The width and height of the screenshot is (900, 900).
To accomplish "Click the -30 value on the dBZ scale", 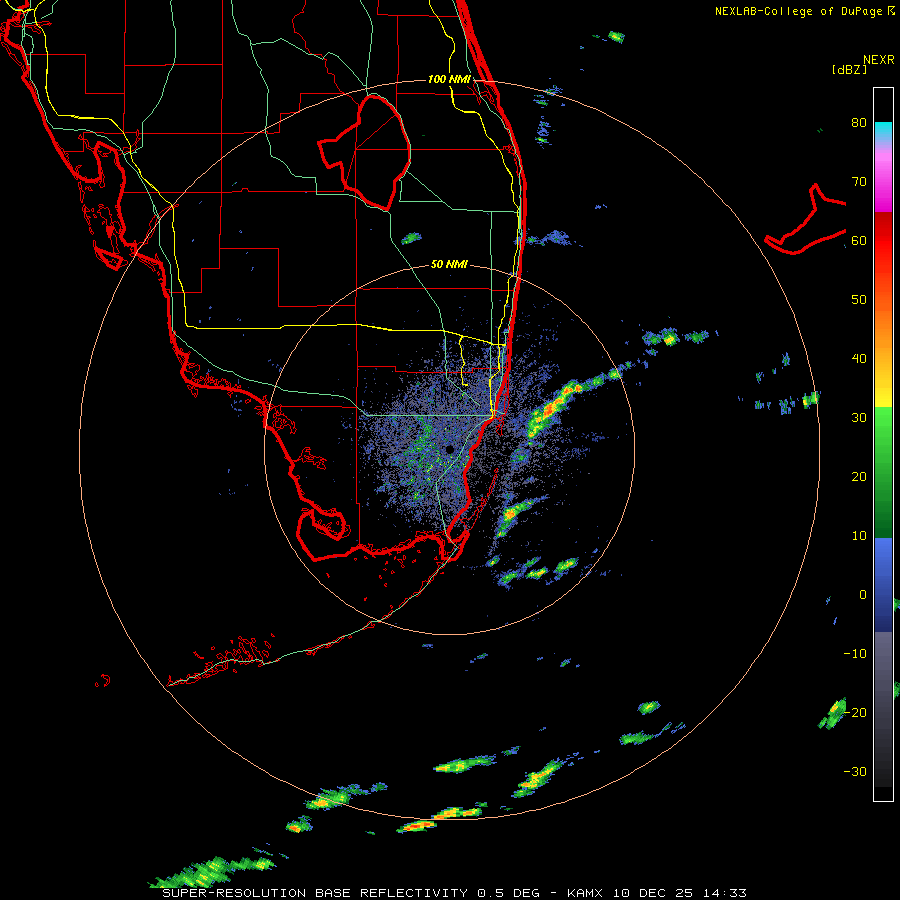I will (x=855, y=771).
